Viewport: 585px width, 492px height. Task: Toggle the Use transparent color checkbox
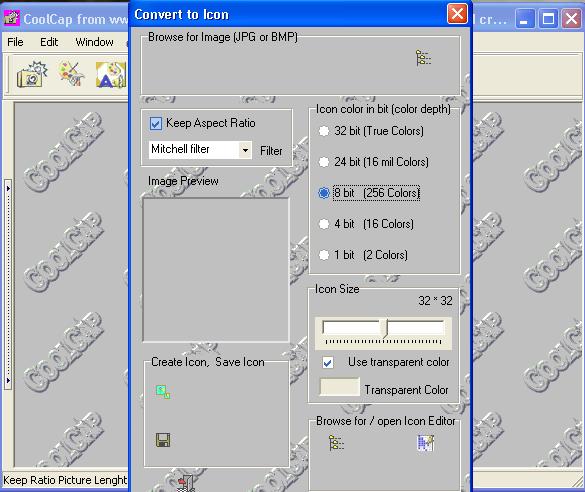click(328, 363)
